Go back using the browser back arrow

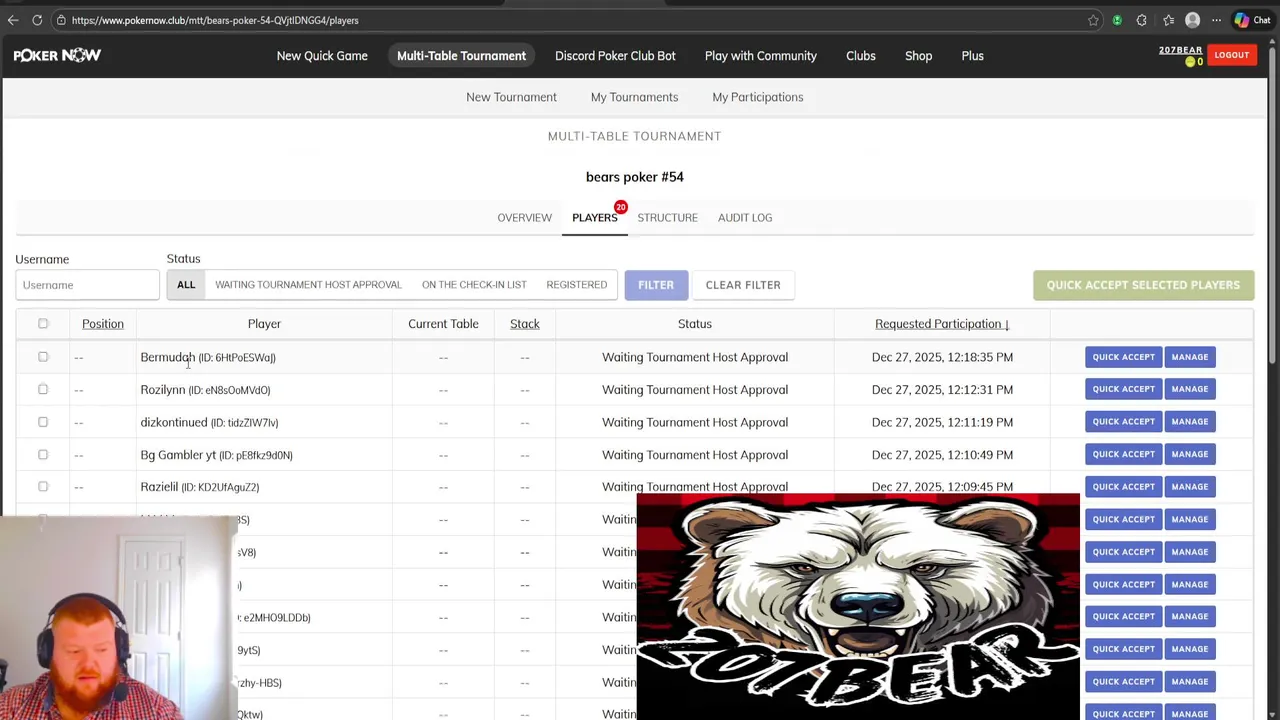tap(13, 20)
